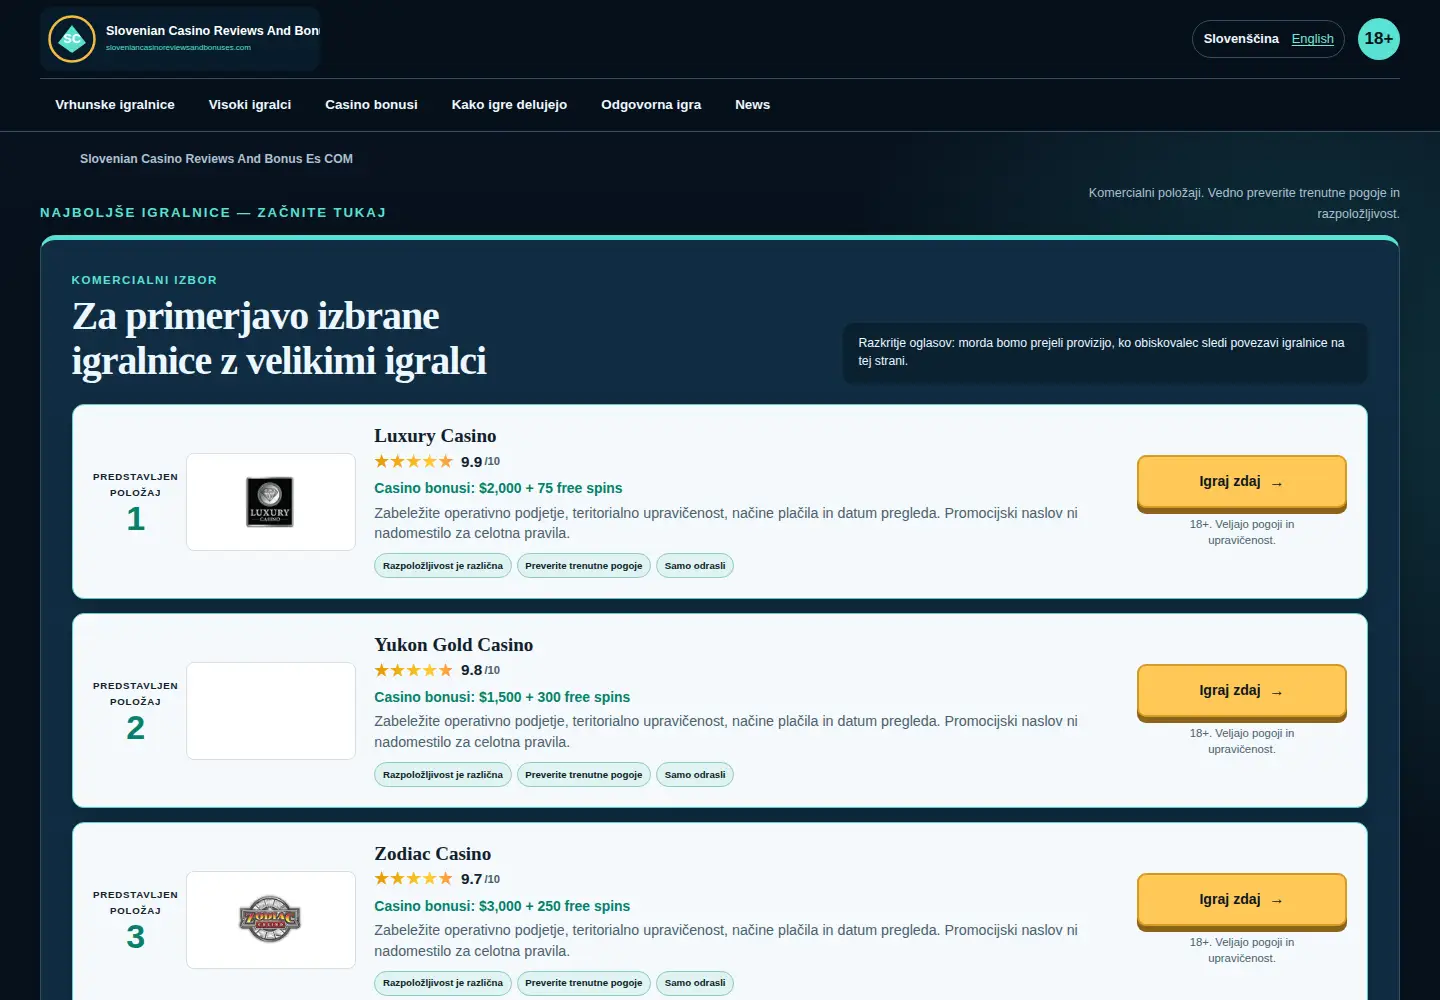Click Yukon Gold bonus $1,500 + 300 free spins

tap(502, 697)
